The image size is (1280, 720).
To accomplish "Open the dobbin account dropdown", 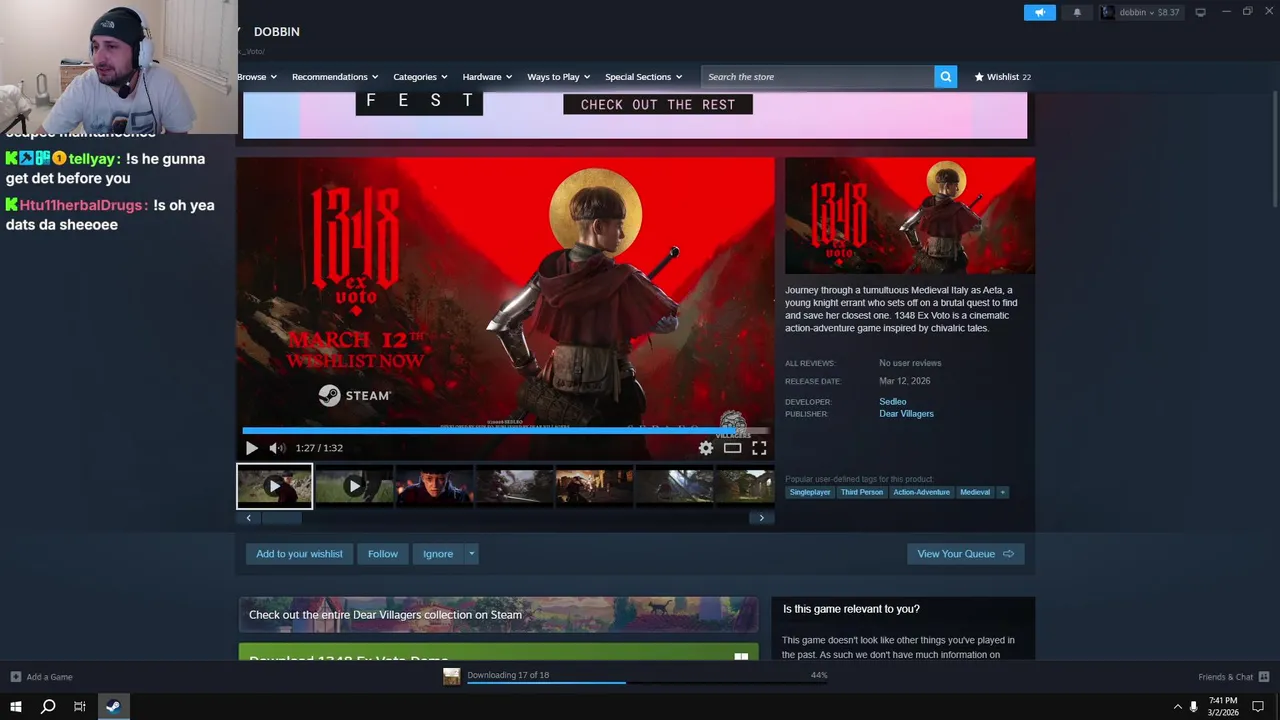I will point(1141,12).
